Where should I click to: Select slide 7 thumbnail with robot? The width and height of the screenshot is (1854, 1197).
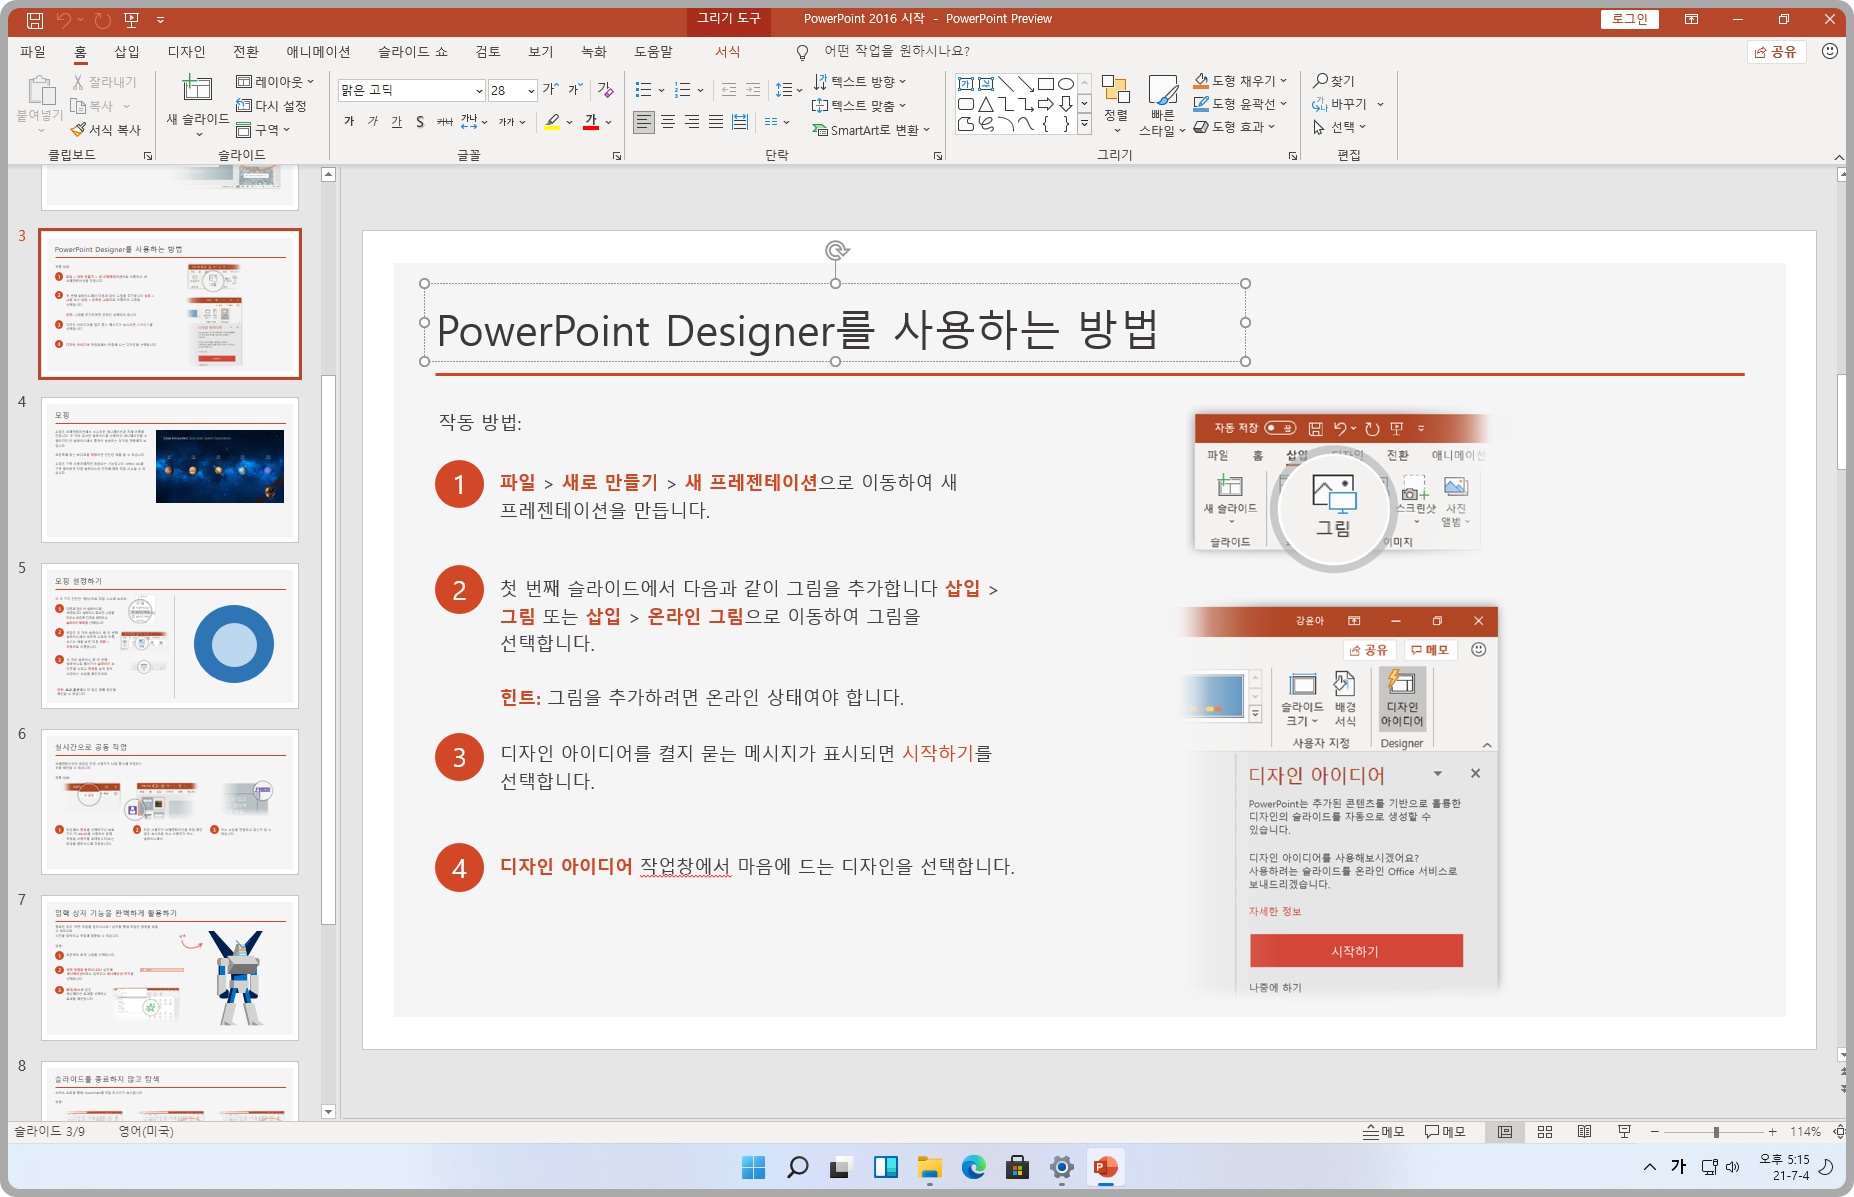click(170, 967)
